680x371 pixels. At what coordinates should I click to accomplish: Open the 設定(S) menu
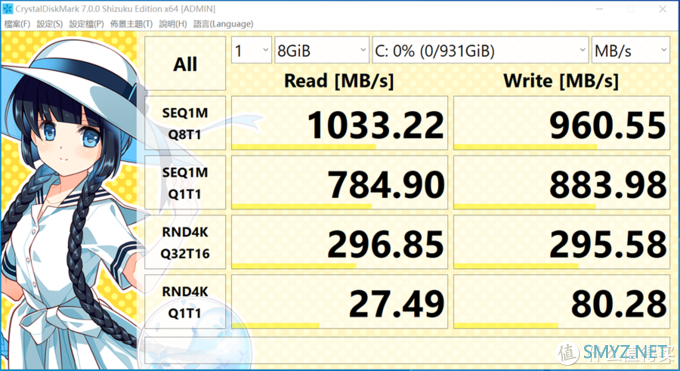tap(49, 24)
